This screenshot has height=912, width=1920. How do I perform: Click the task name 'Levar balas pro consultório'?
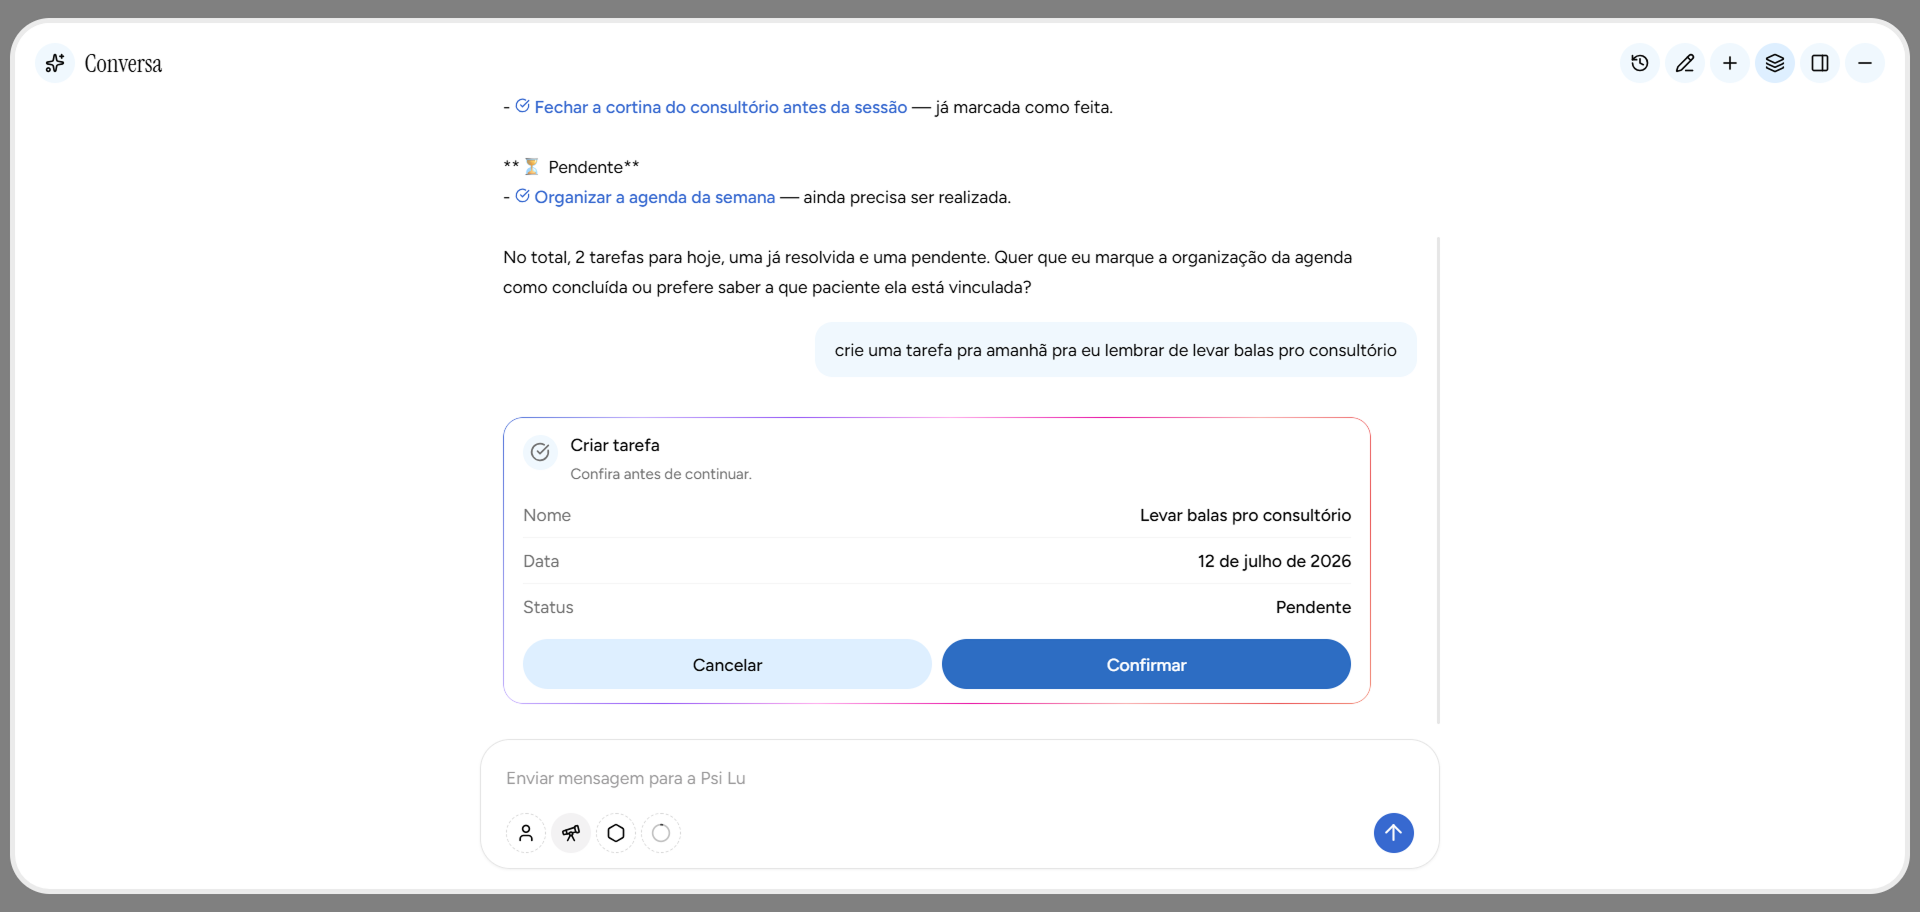1245,515
